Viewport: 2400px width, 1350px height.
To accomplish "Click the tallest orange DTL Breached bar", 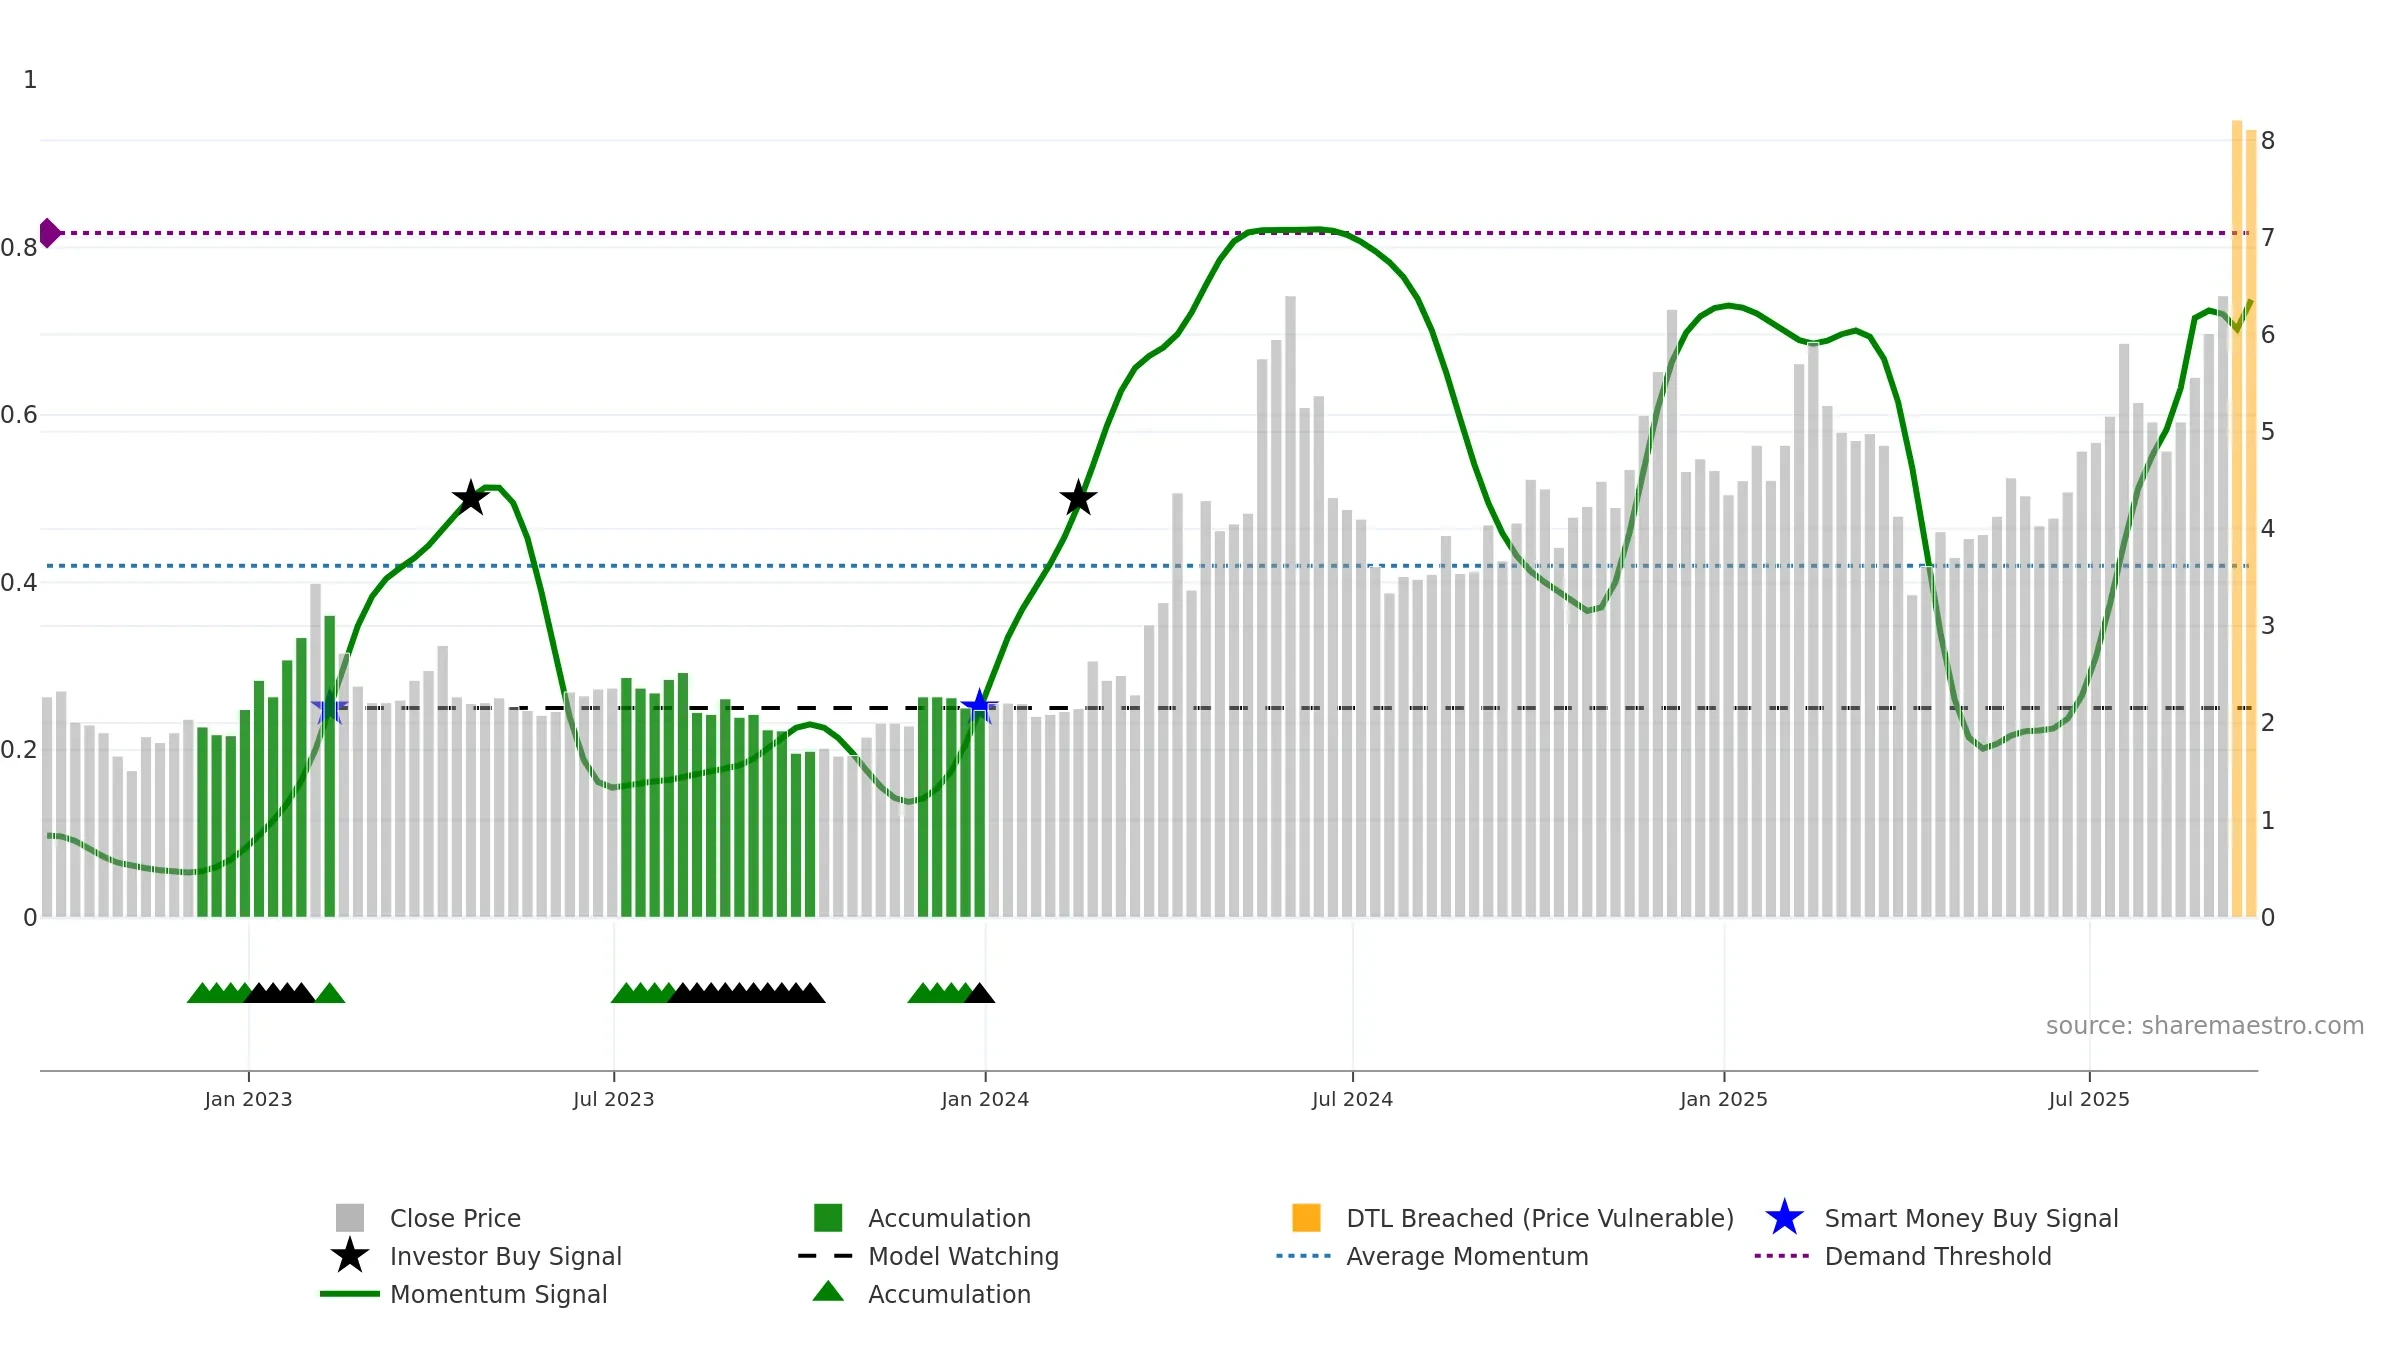I will [x=2237, y=518].
